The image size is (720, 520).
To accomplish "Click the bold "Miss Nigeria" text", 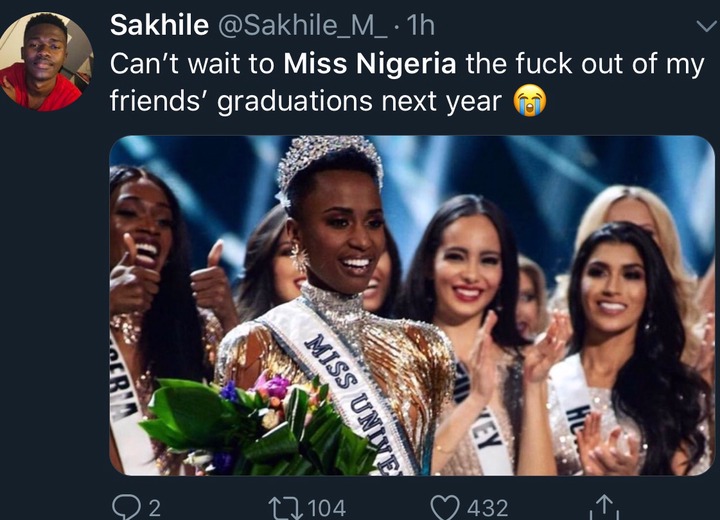I will point(369,63).
